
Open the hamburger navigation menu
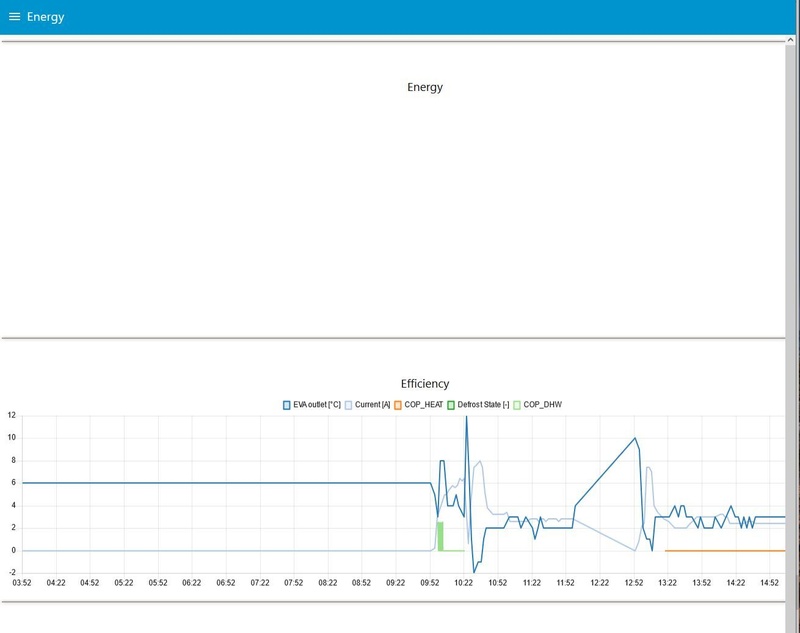[x=14, y=17]
